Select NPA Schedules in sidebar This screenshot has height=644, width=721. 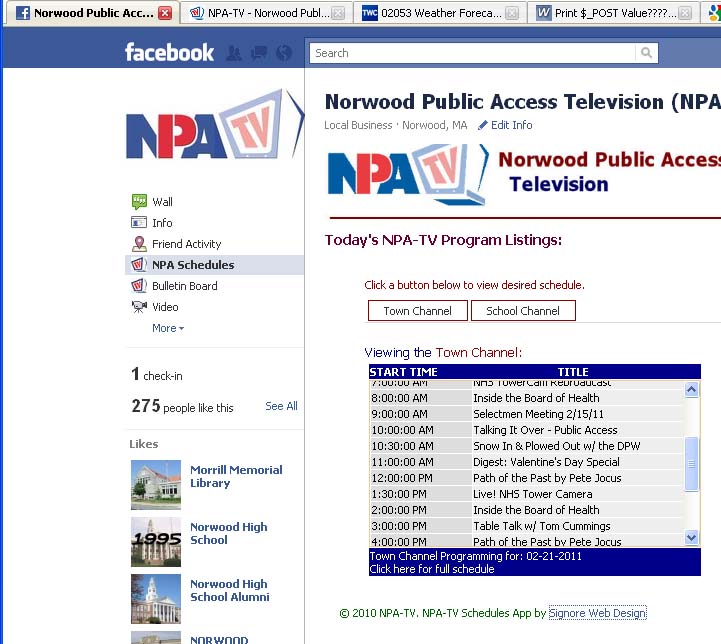click(x=214, y=265)
